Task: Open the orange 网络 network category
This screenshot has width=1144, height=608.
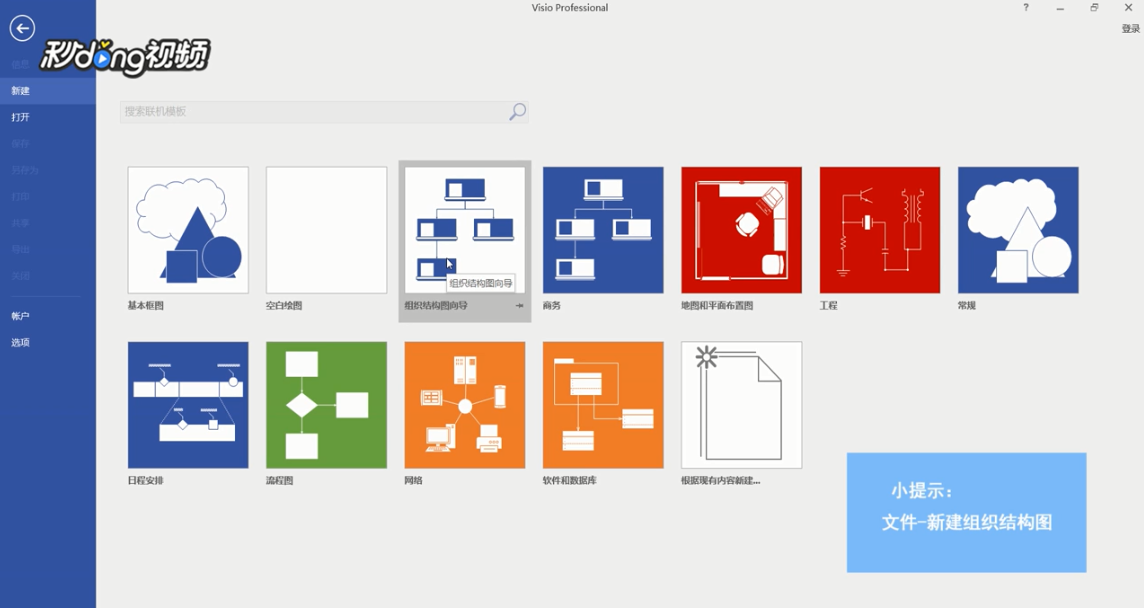Action: point(465,405)
